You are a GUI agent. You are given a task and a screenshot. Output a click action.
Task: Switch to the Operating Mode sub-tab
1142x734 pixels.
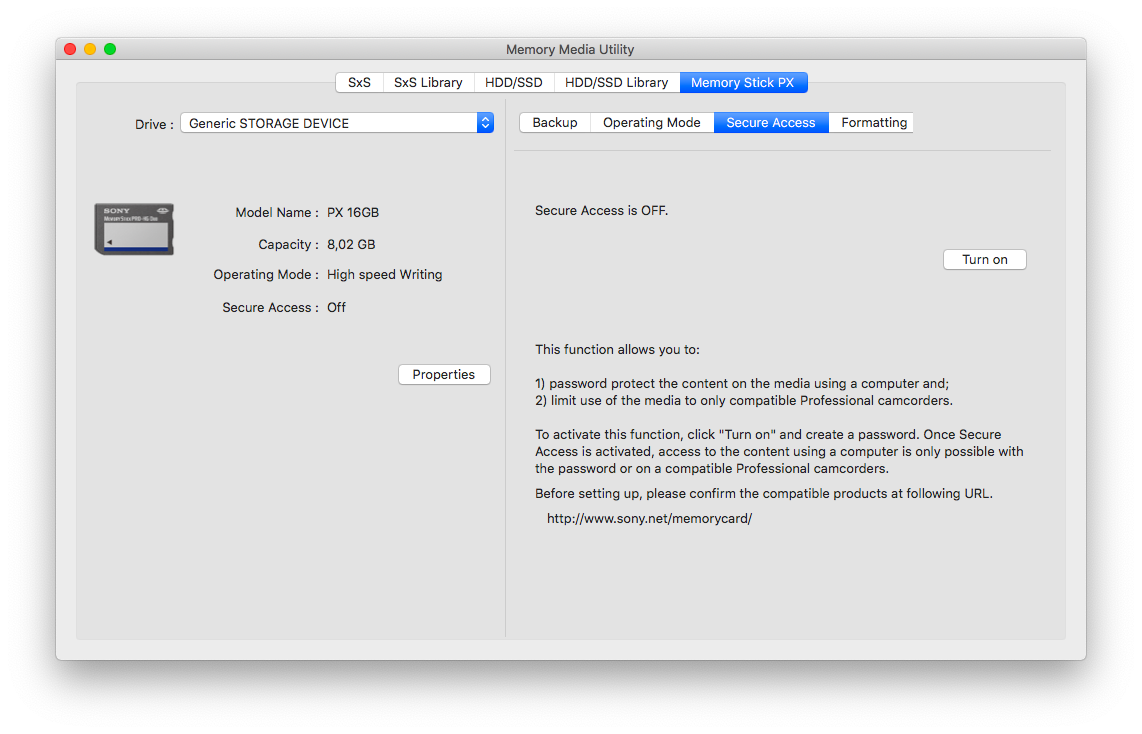point(652,122)
